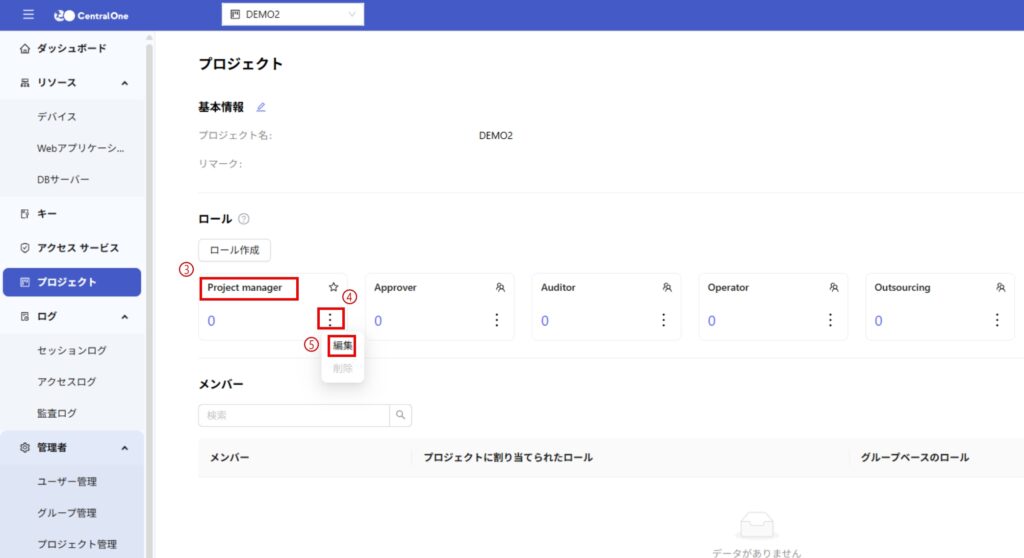The height and width of the screenshot is (558, 1024).
Task: Click the メンバー search input field
Action: click(x=293, y=415)
